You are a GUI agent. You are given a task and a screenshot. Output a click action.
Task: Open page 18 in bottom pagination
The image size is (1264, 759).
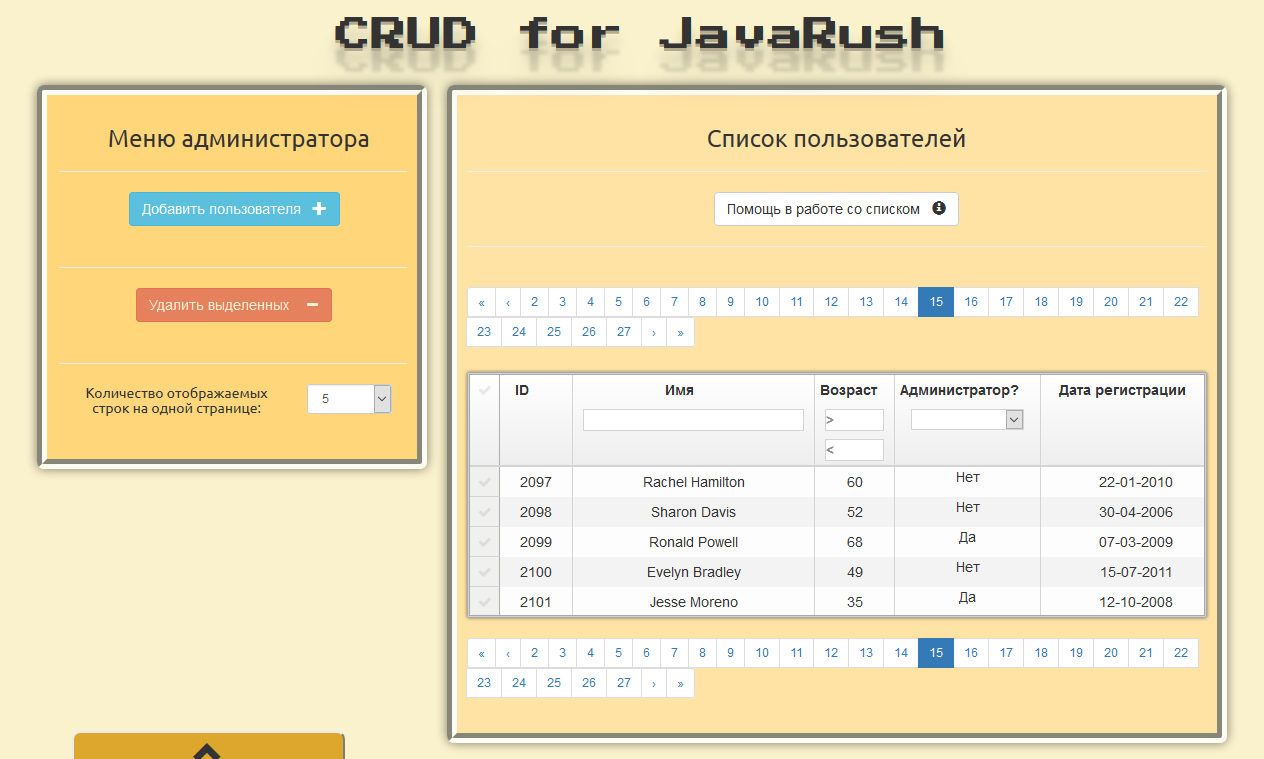1041,653
